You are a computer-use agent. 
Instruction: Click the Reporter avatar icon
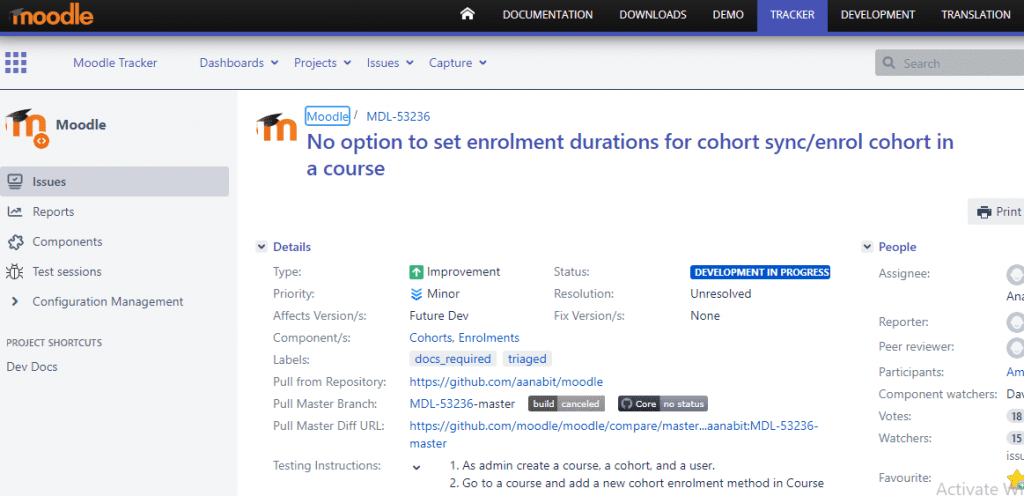(1015, 322)
